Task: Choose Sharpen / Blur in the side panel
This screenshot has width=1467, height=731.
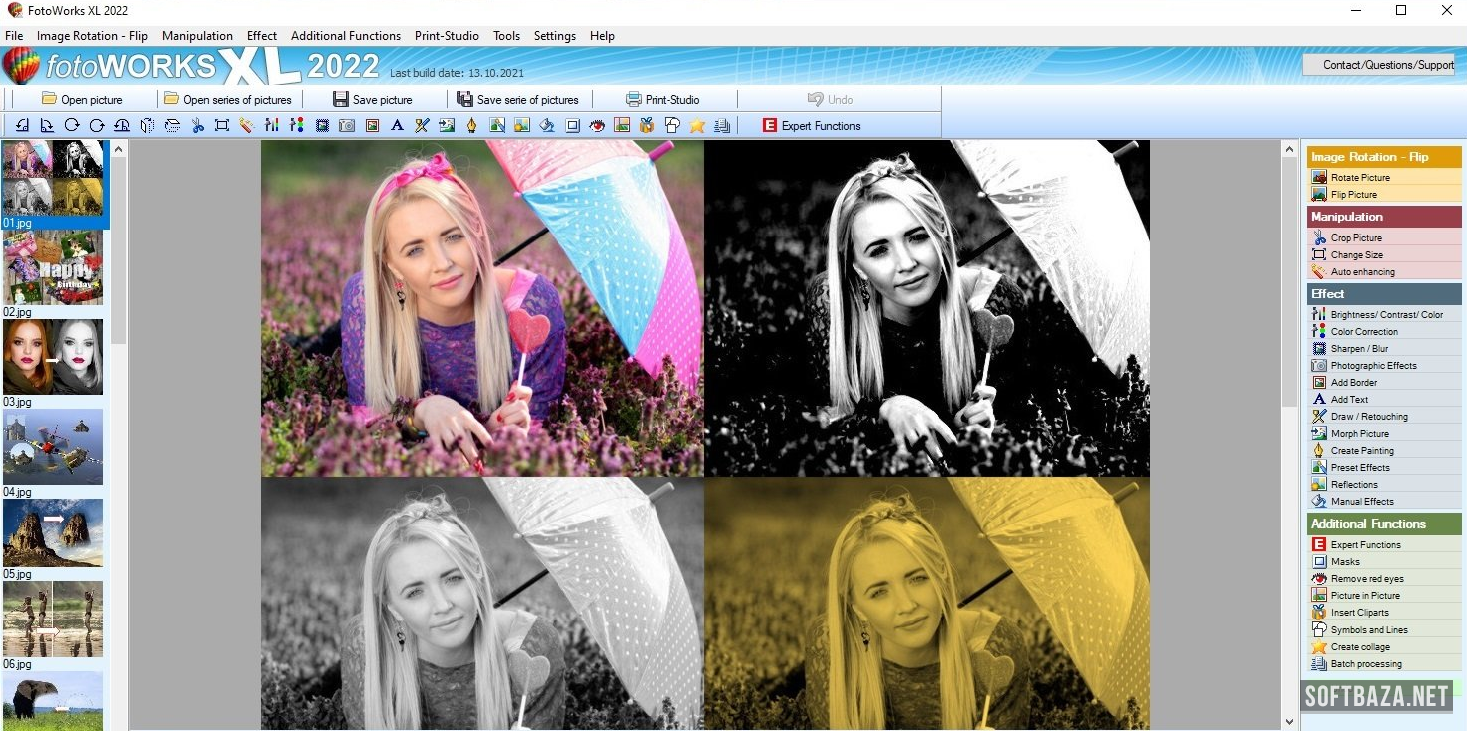Action: coord(1359,349)
